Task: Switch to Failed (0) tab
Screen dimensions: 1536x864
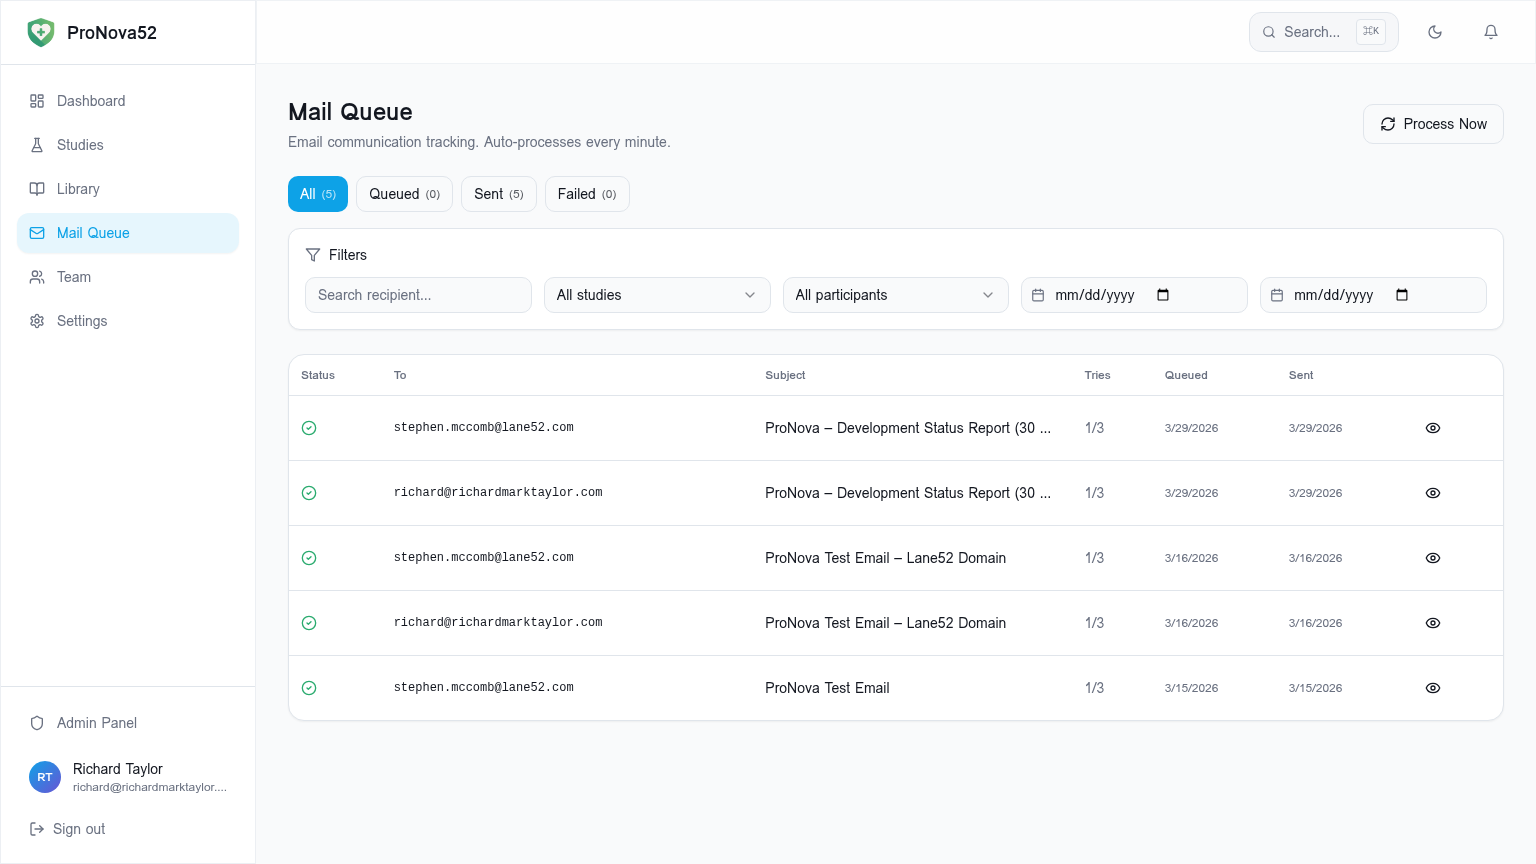Action: [x=587, y=194]
